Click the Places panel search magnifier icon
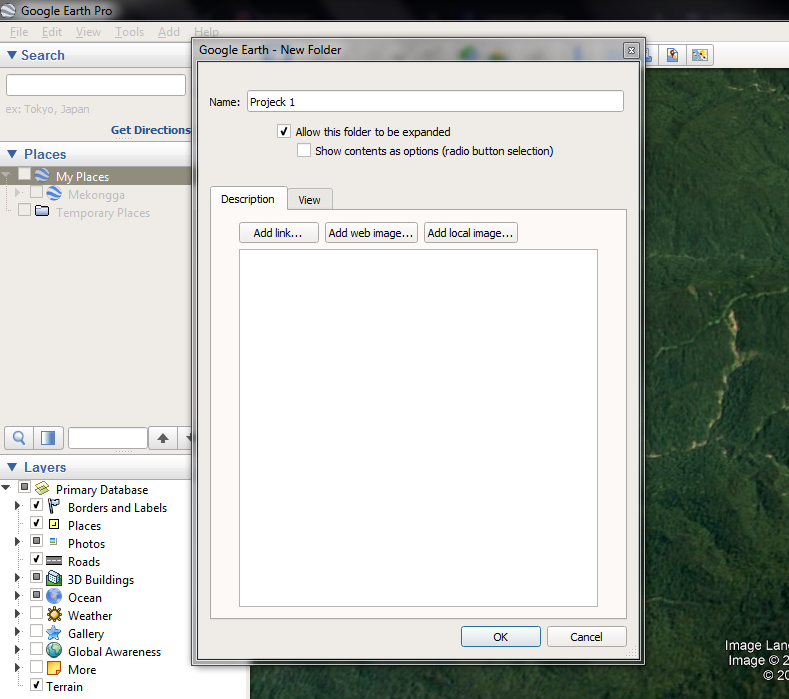789x699 pixels. (19, 438)
